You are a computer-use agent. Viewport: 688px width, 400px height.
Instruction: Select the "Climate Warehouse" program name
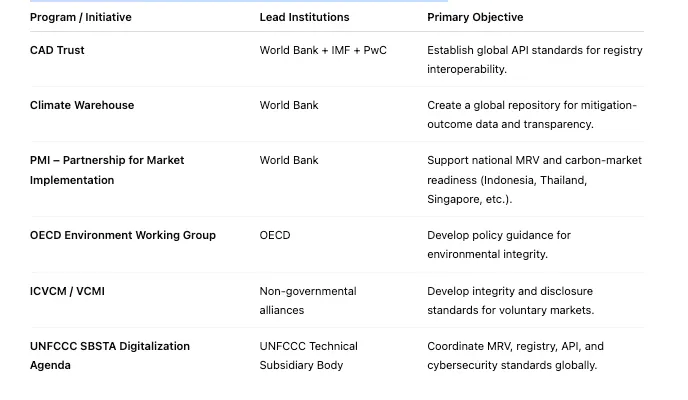click(x=82, y=105)
